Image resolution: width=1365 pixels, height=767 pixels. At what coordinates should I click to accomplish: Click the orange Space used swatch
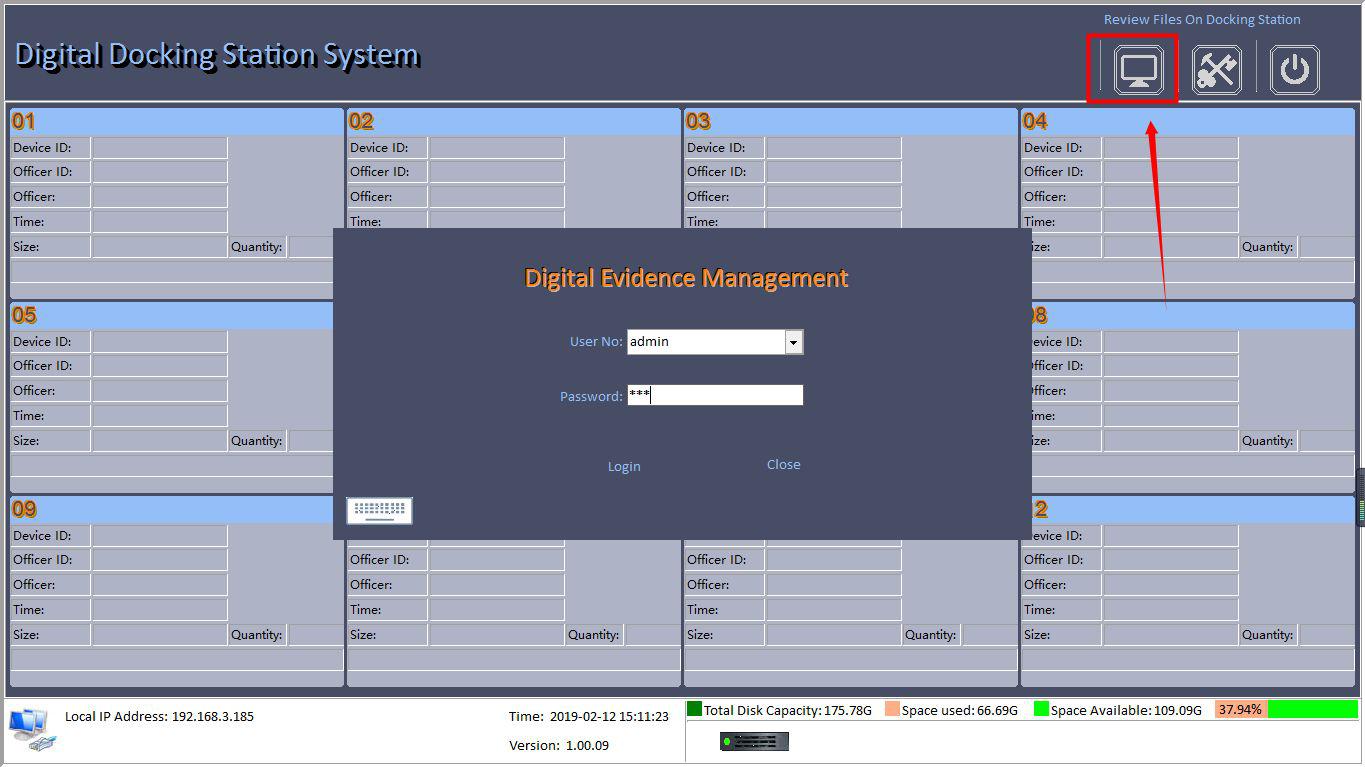[892, 709]
